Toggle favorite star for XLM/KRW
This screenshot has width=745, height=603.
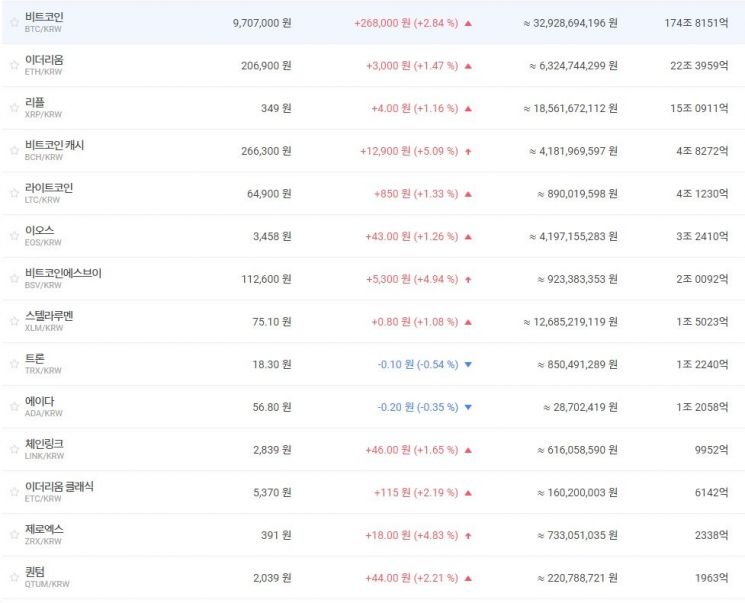click(14, 321)
